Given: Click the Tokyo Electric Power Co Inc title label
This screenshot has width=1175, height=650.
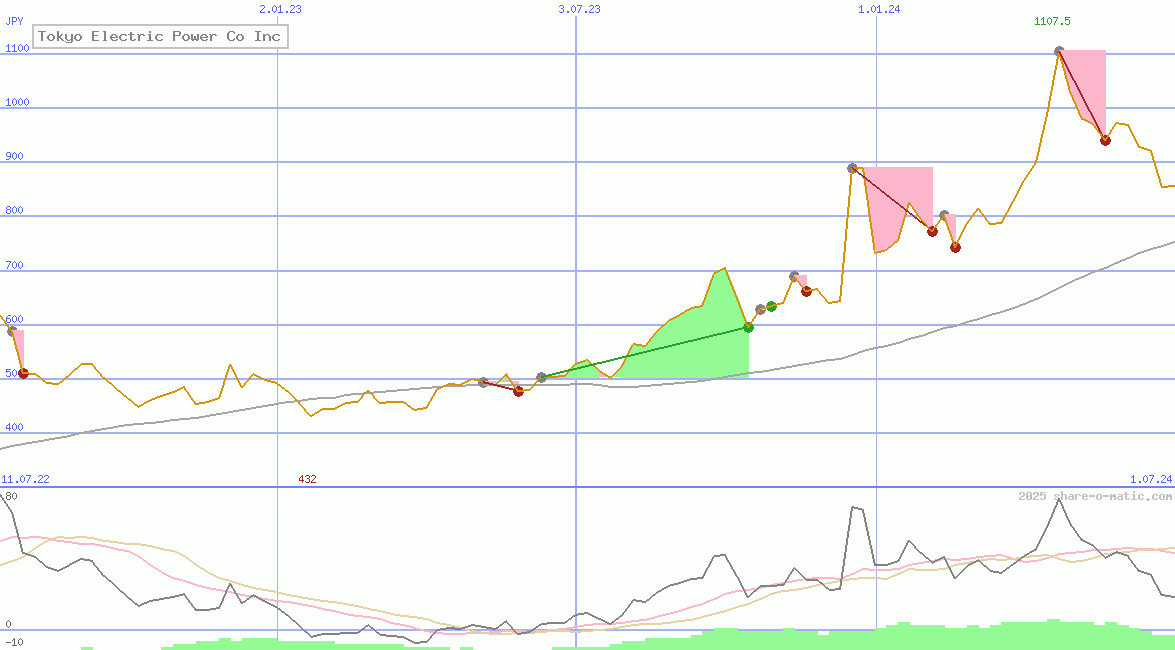Looking at the screenshot, I should click(160, 36).
